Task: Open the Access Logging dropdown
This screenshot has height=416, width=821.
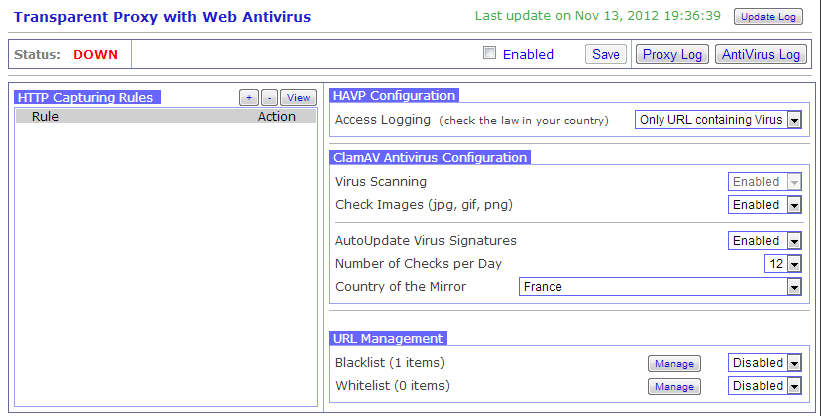Action: pos(719,120)
